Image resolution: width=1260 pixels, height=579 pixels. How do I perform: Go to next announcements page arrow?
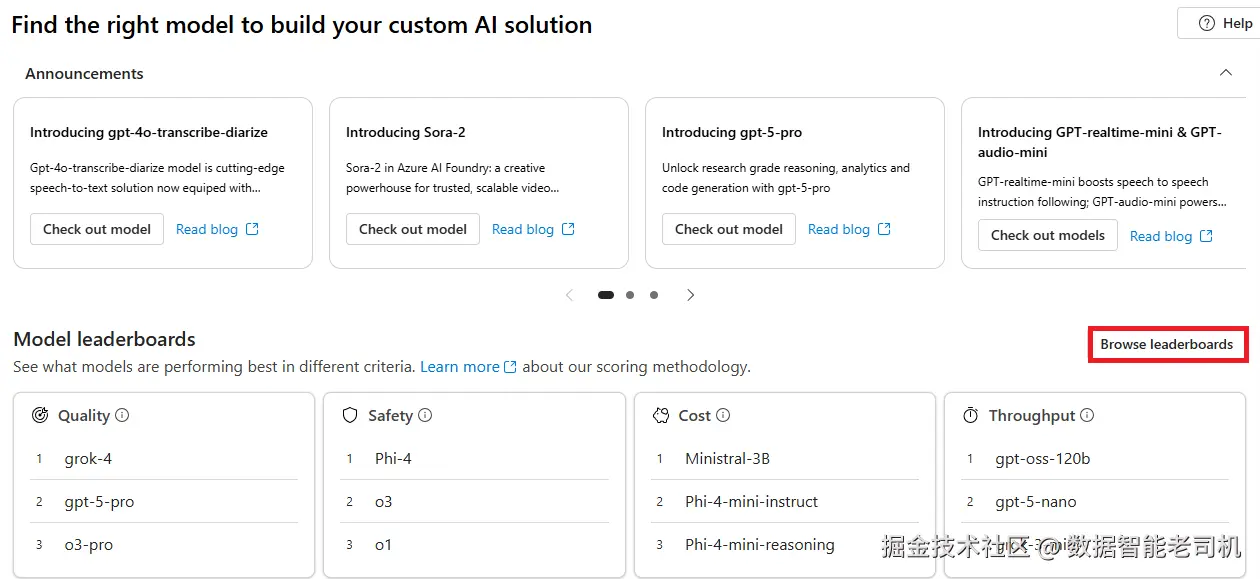pos(690,295)
